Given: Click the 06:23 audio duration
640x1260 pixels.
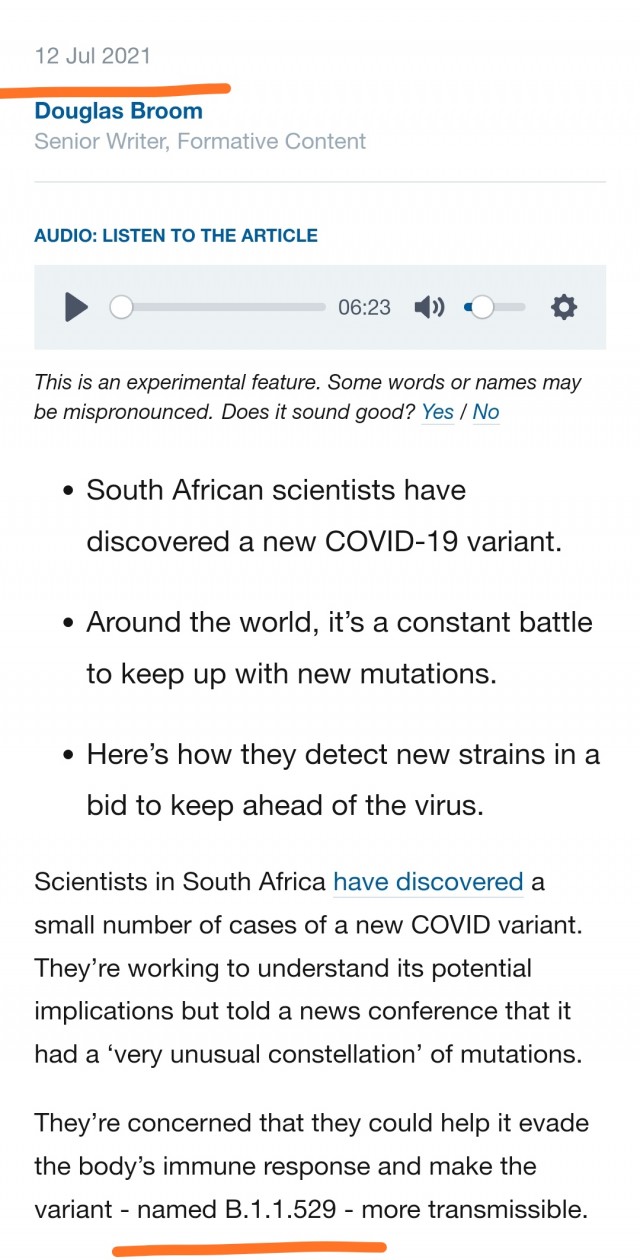Looking at the screenshot, I should pyautogui.click(x=364, y=308).
